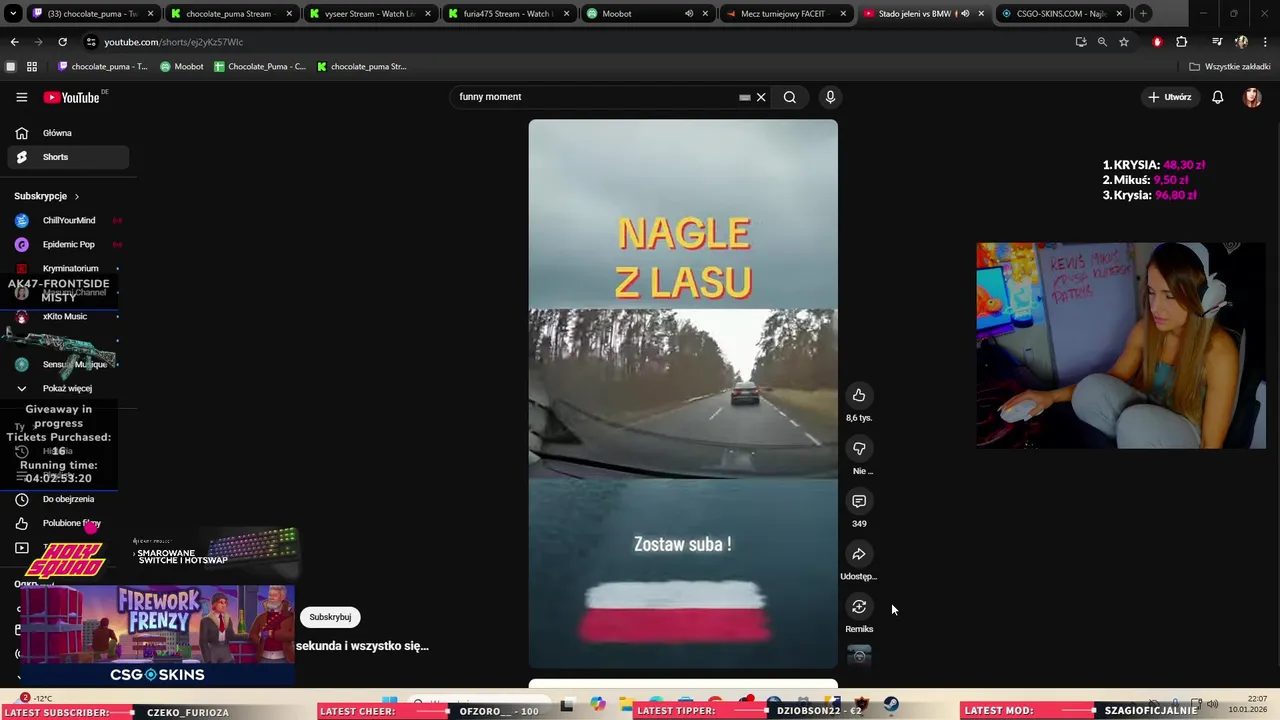Open comments showing 349
This screenshot has height=720, width=1280.
pyautogui.click(x=858, y=501)
